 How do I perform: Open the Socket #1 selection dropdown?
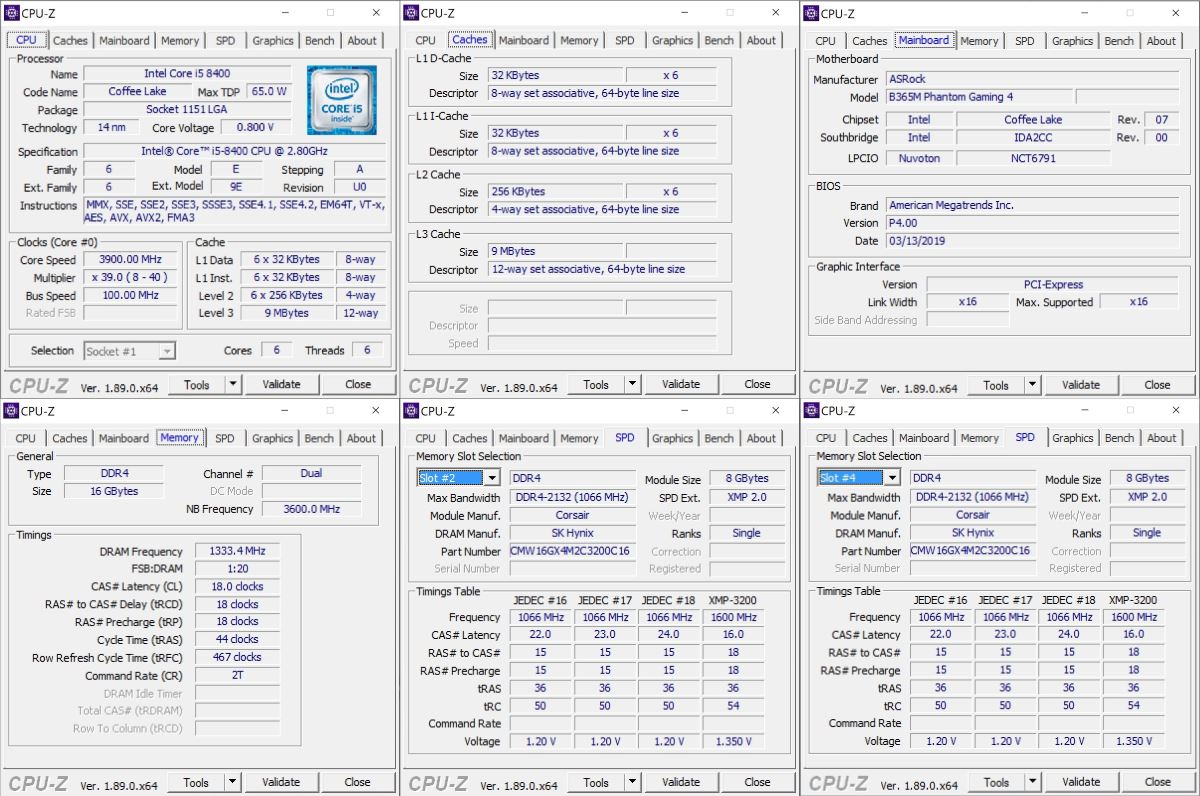pyautogui.click(x=130, y=351)
